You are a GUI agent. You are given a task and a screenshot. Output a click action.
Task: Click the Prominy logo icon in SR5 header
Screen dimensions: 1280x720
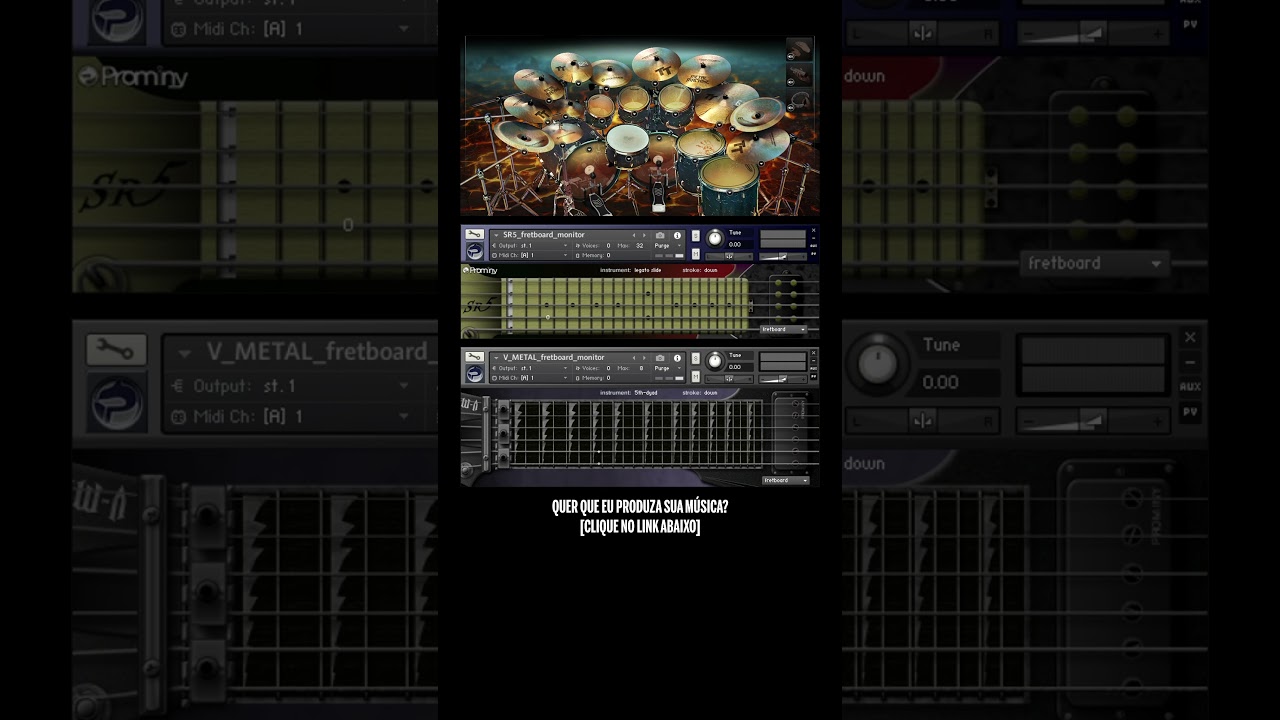coord(475,251)
